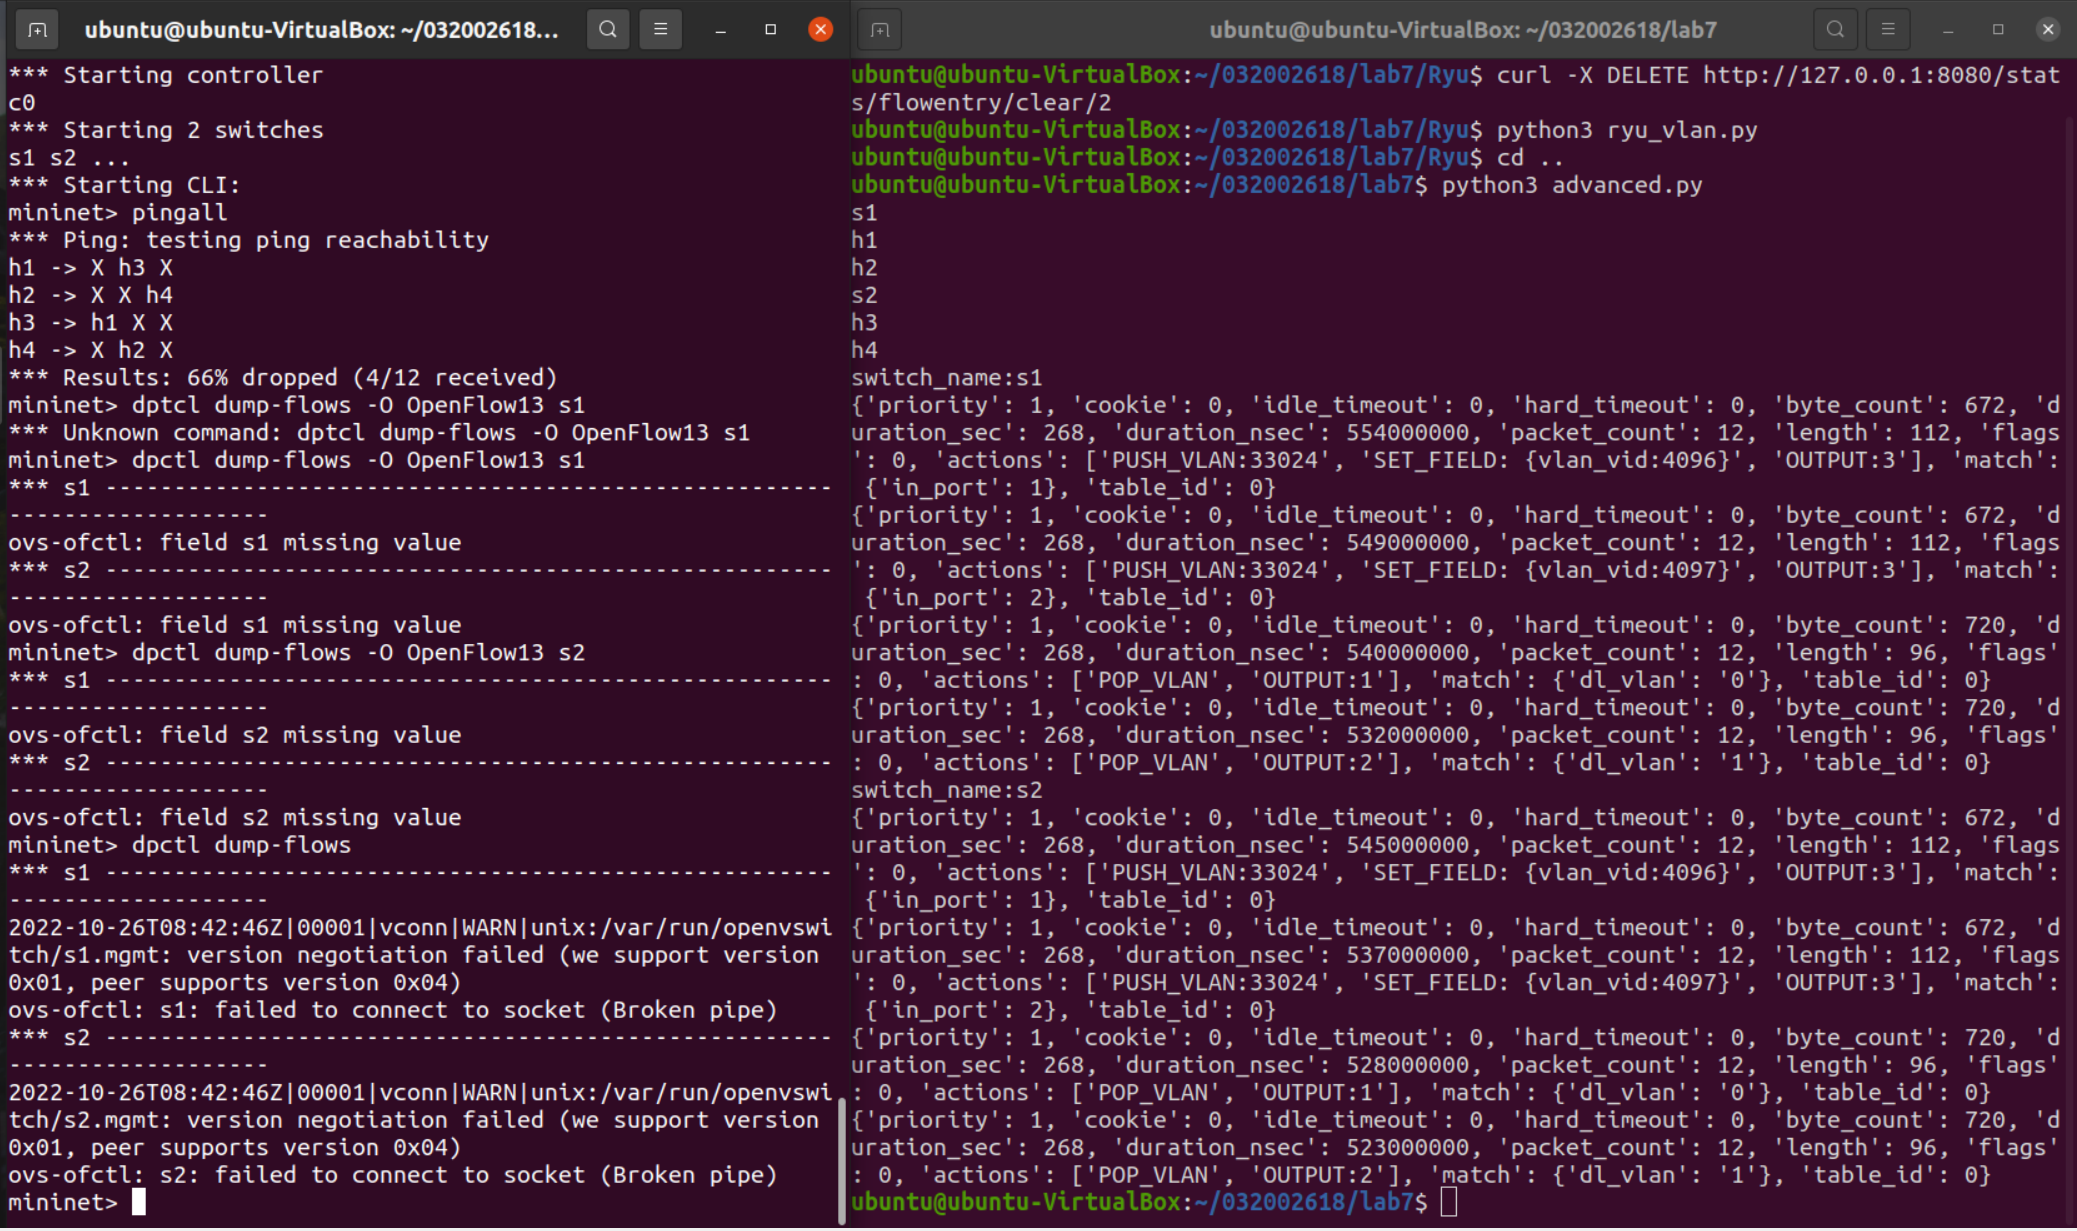
Task: Close the right lab7 terminal window
Action: point(2048,30)
